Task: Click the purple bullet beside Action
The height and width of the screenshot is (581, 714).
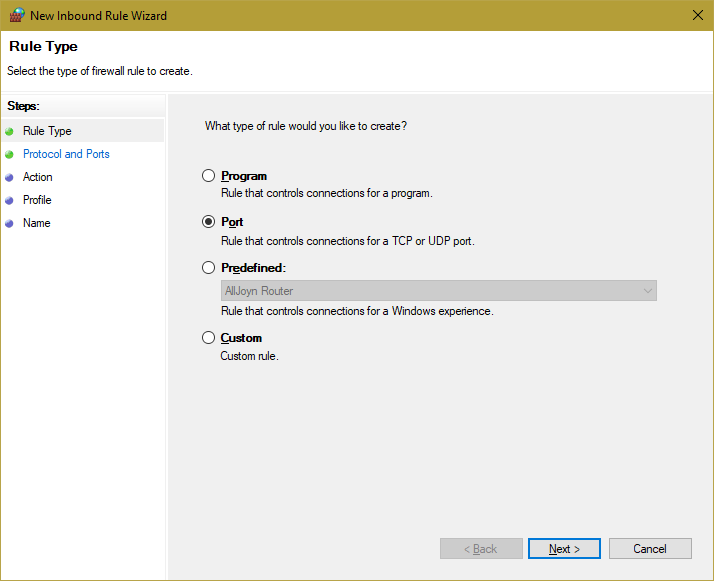Action: [x=10, y=178]
